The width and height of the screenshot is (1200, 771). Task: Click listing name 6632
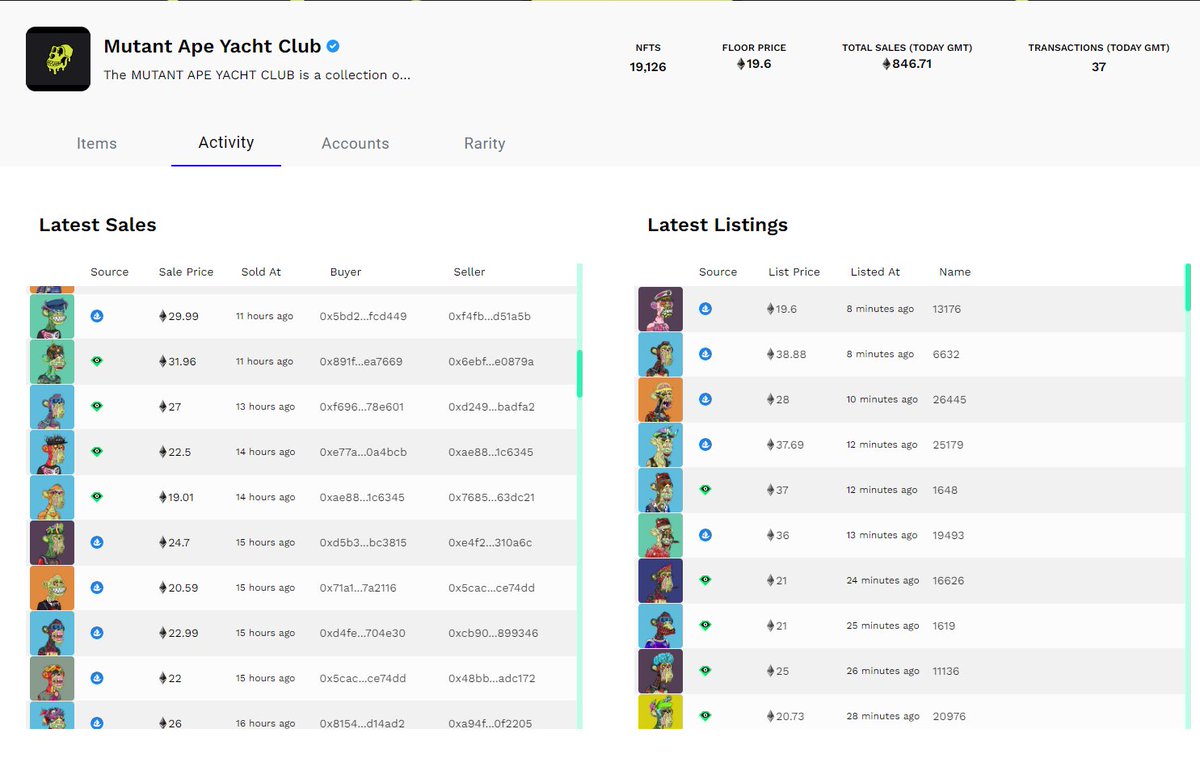(945, 354)
